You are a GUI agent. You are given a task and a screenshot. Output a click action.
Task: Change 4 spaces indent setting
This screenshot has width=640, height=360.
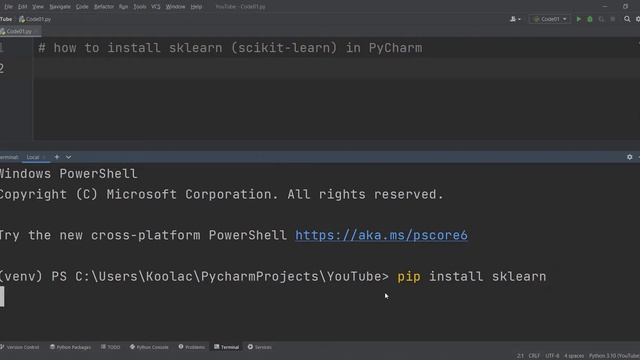click(574, 356)
